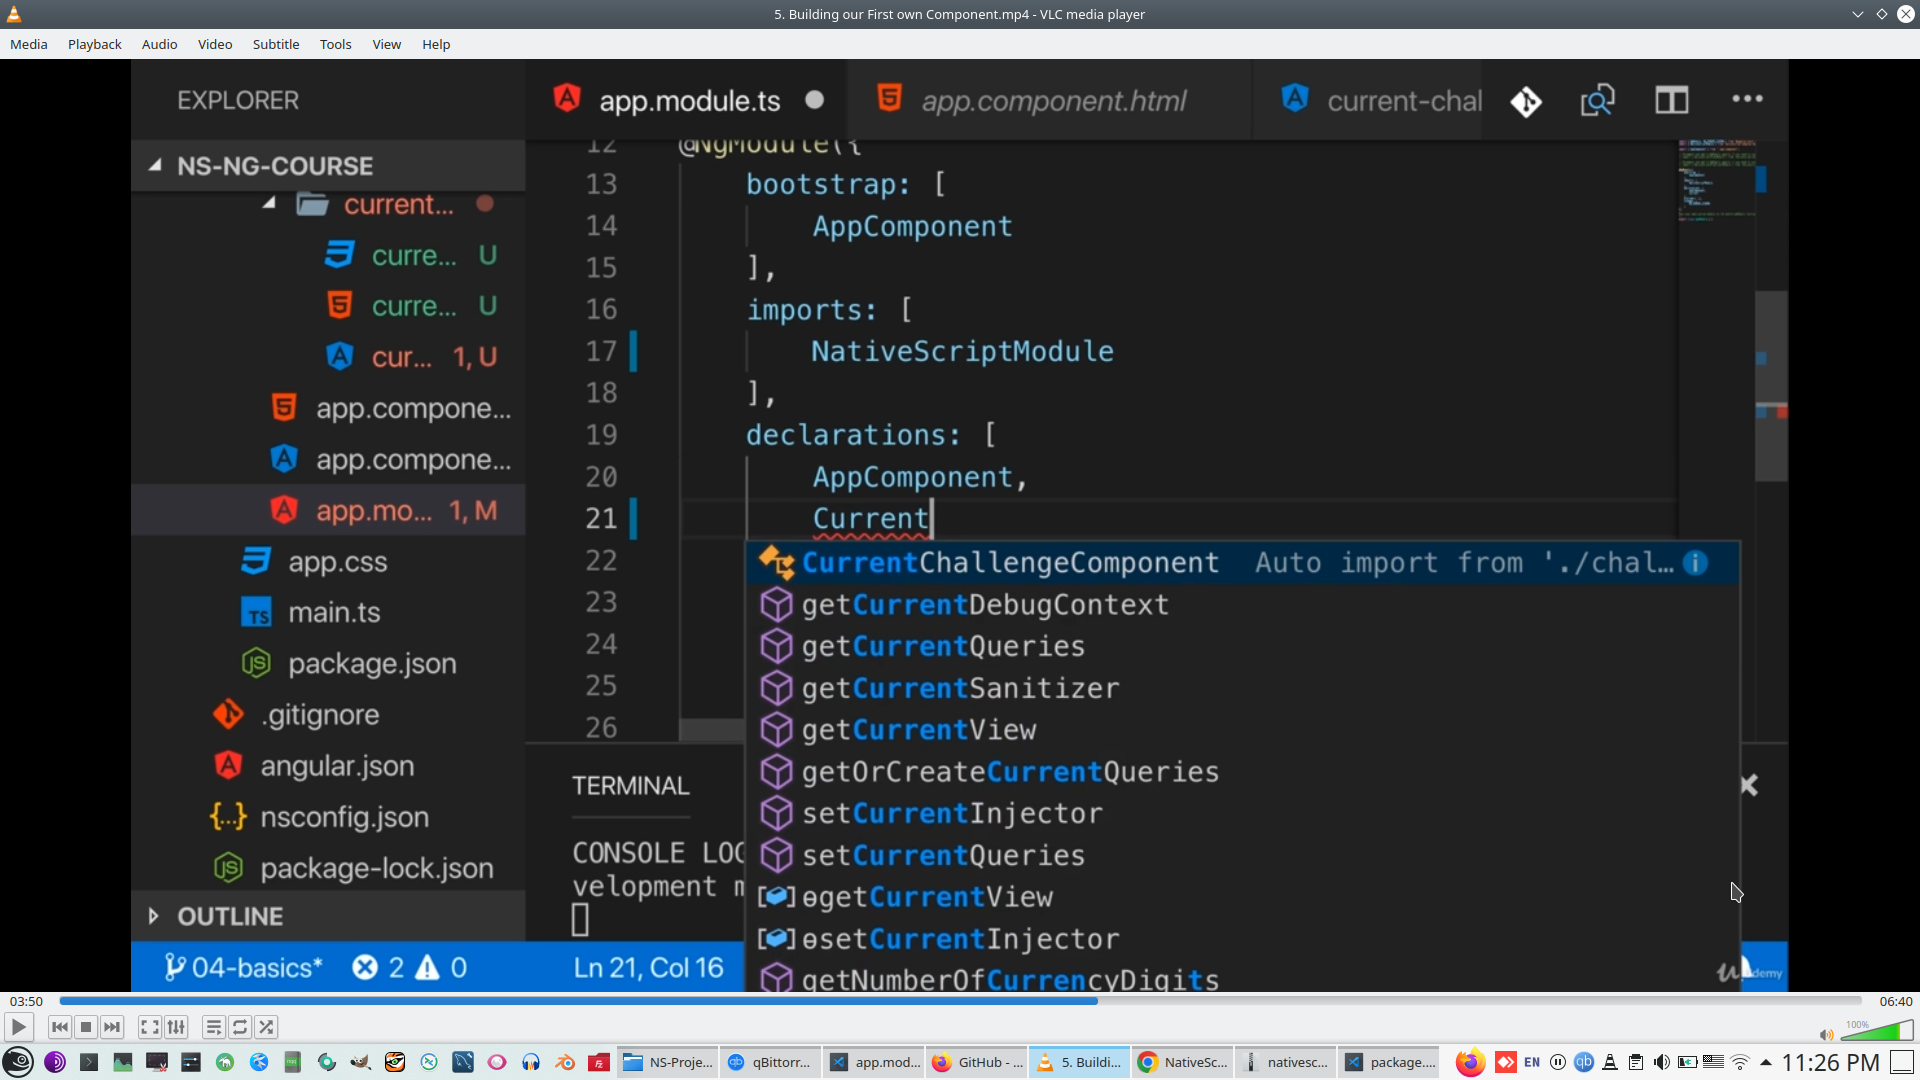Open the Subtitle menu

[275, 44]
